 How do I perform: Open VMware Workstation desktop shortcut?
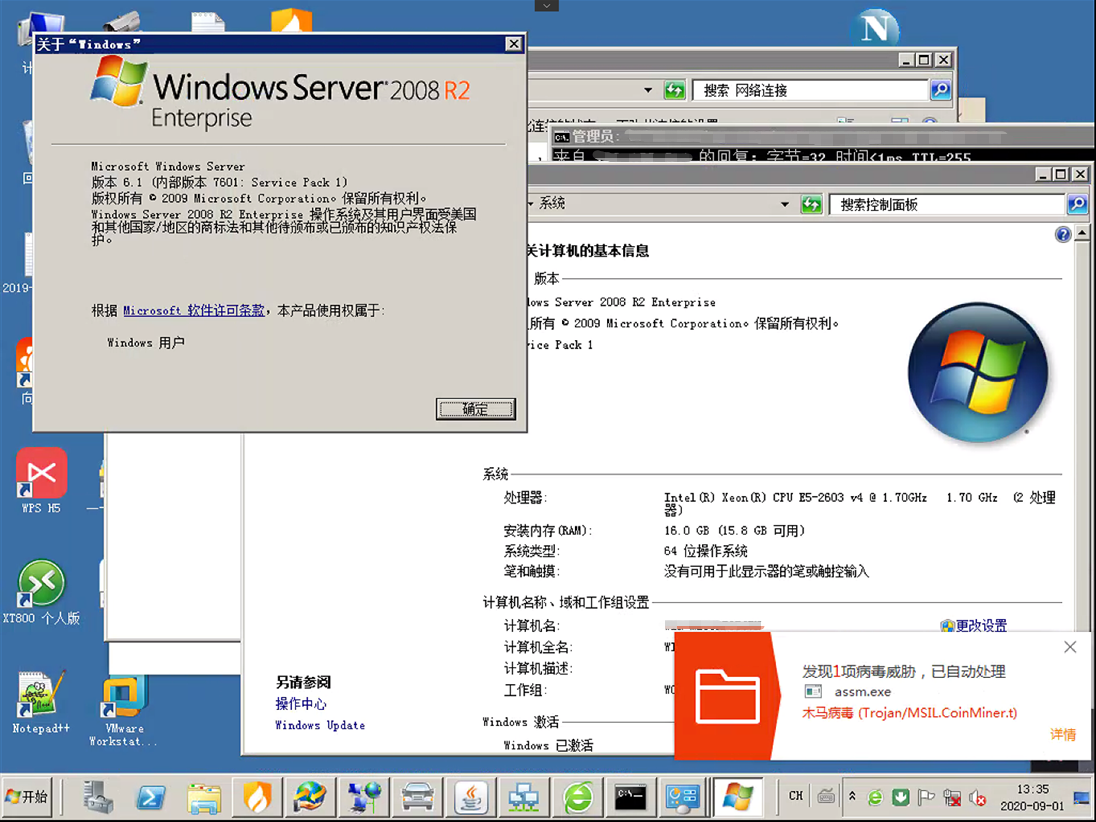coord(123,709)
